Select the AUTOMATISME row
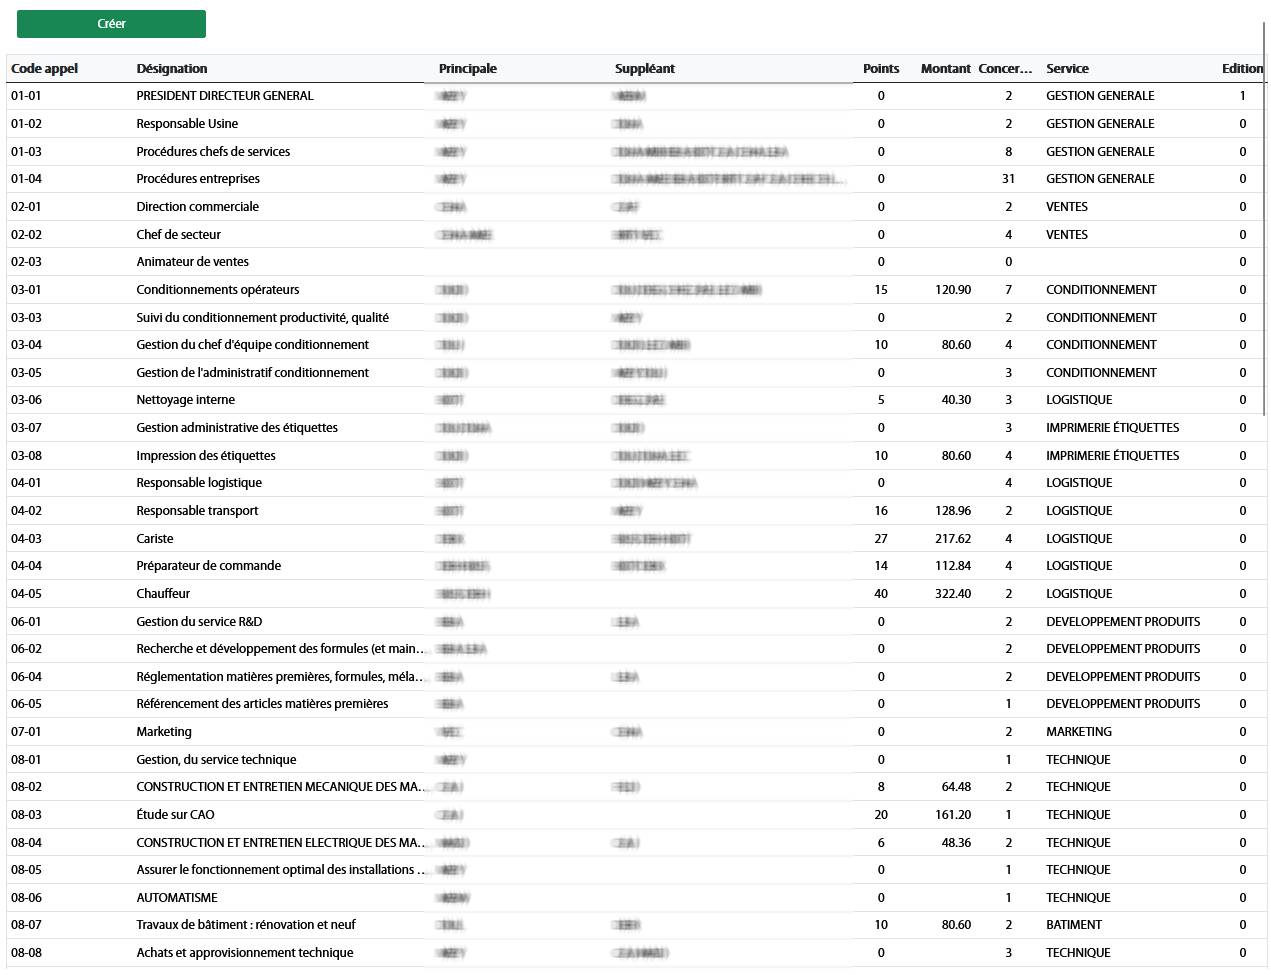The width and height of the screenshot is (1271, 975). coord(636,898)
